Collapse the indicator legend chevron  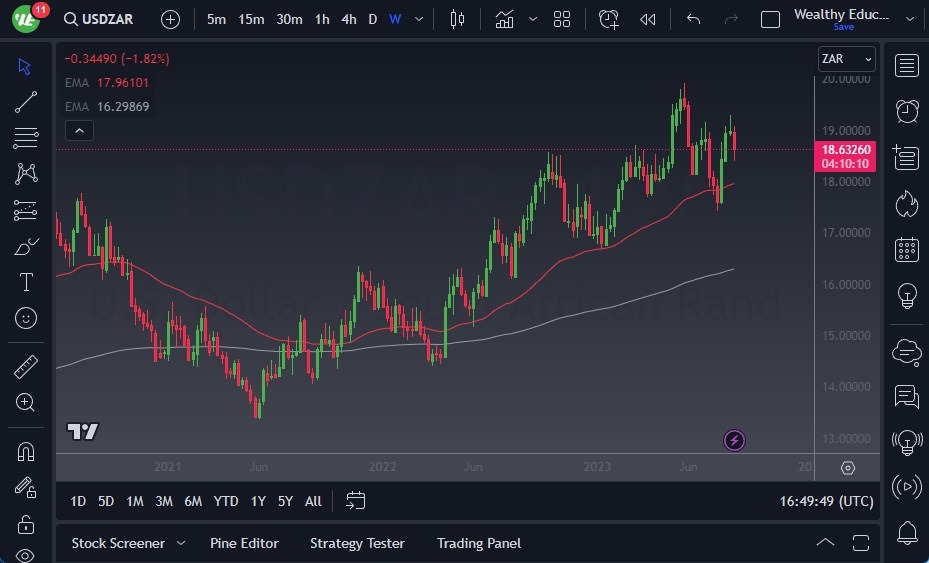(78, 130)
